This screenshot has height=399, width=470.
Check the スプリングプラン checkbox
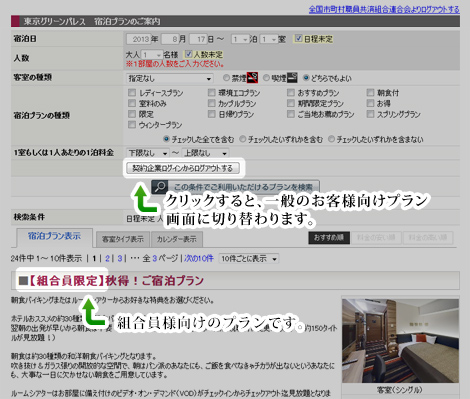[x=370, y=114]
